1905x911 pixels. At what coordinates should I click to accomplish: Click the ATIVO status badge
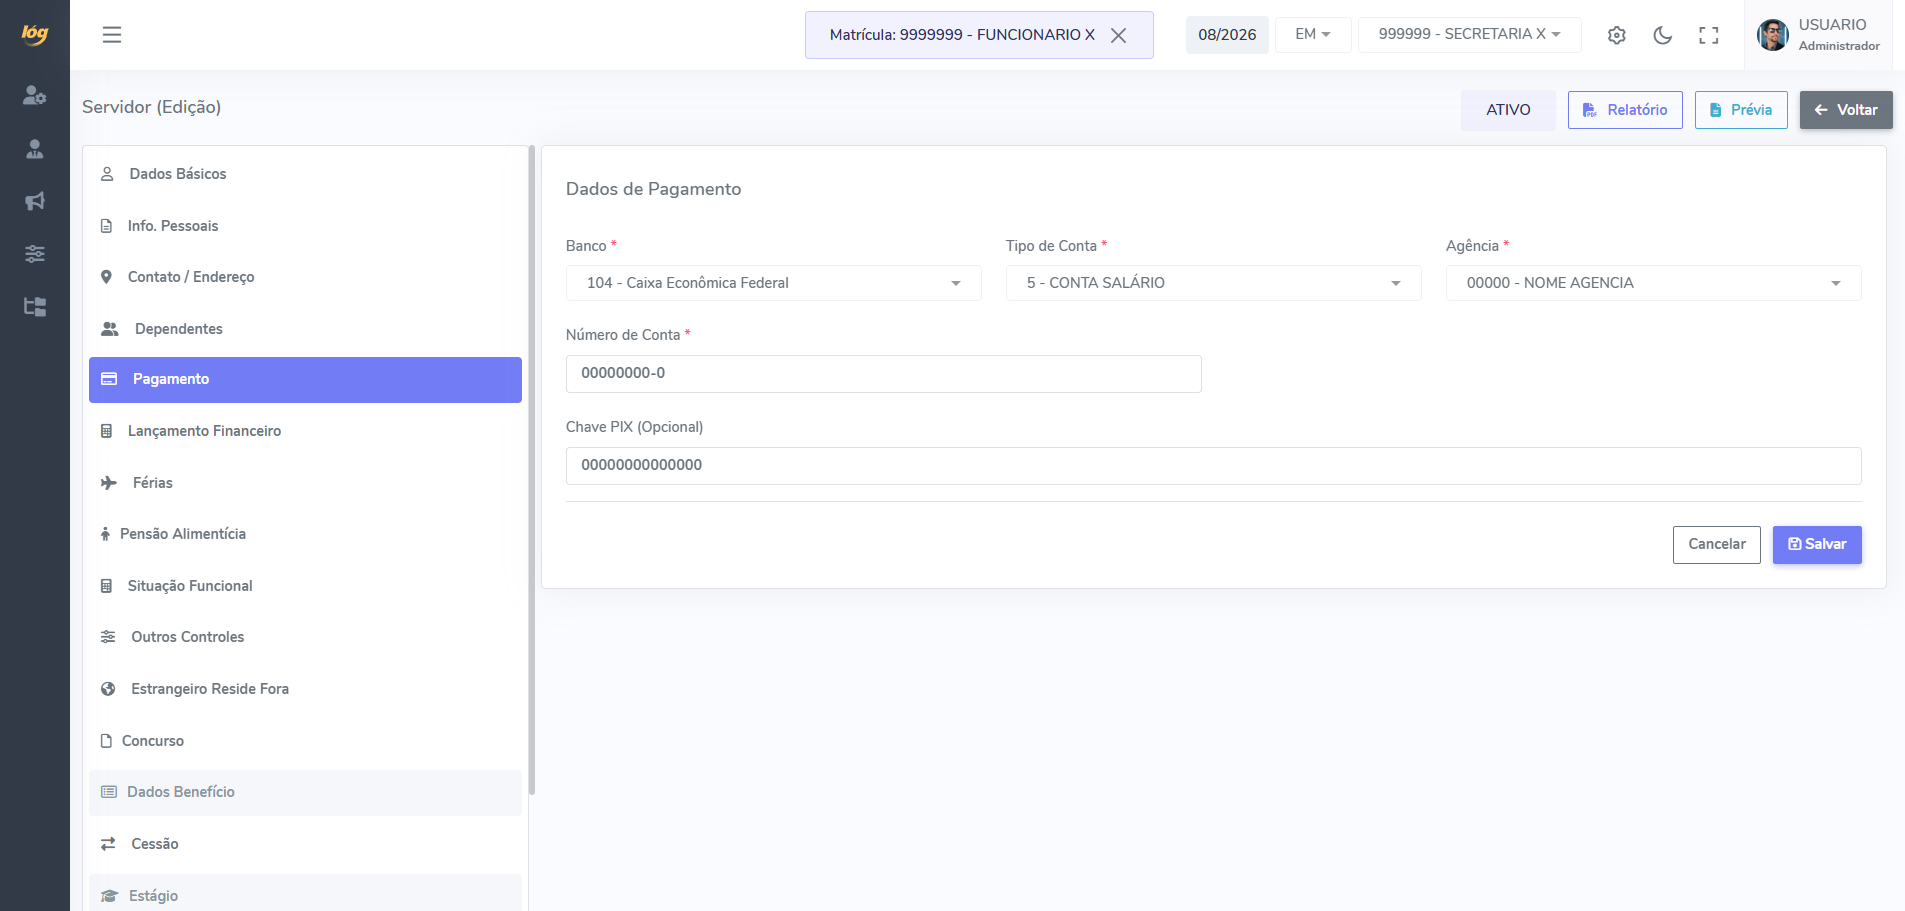[x=1508, y=110]
